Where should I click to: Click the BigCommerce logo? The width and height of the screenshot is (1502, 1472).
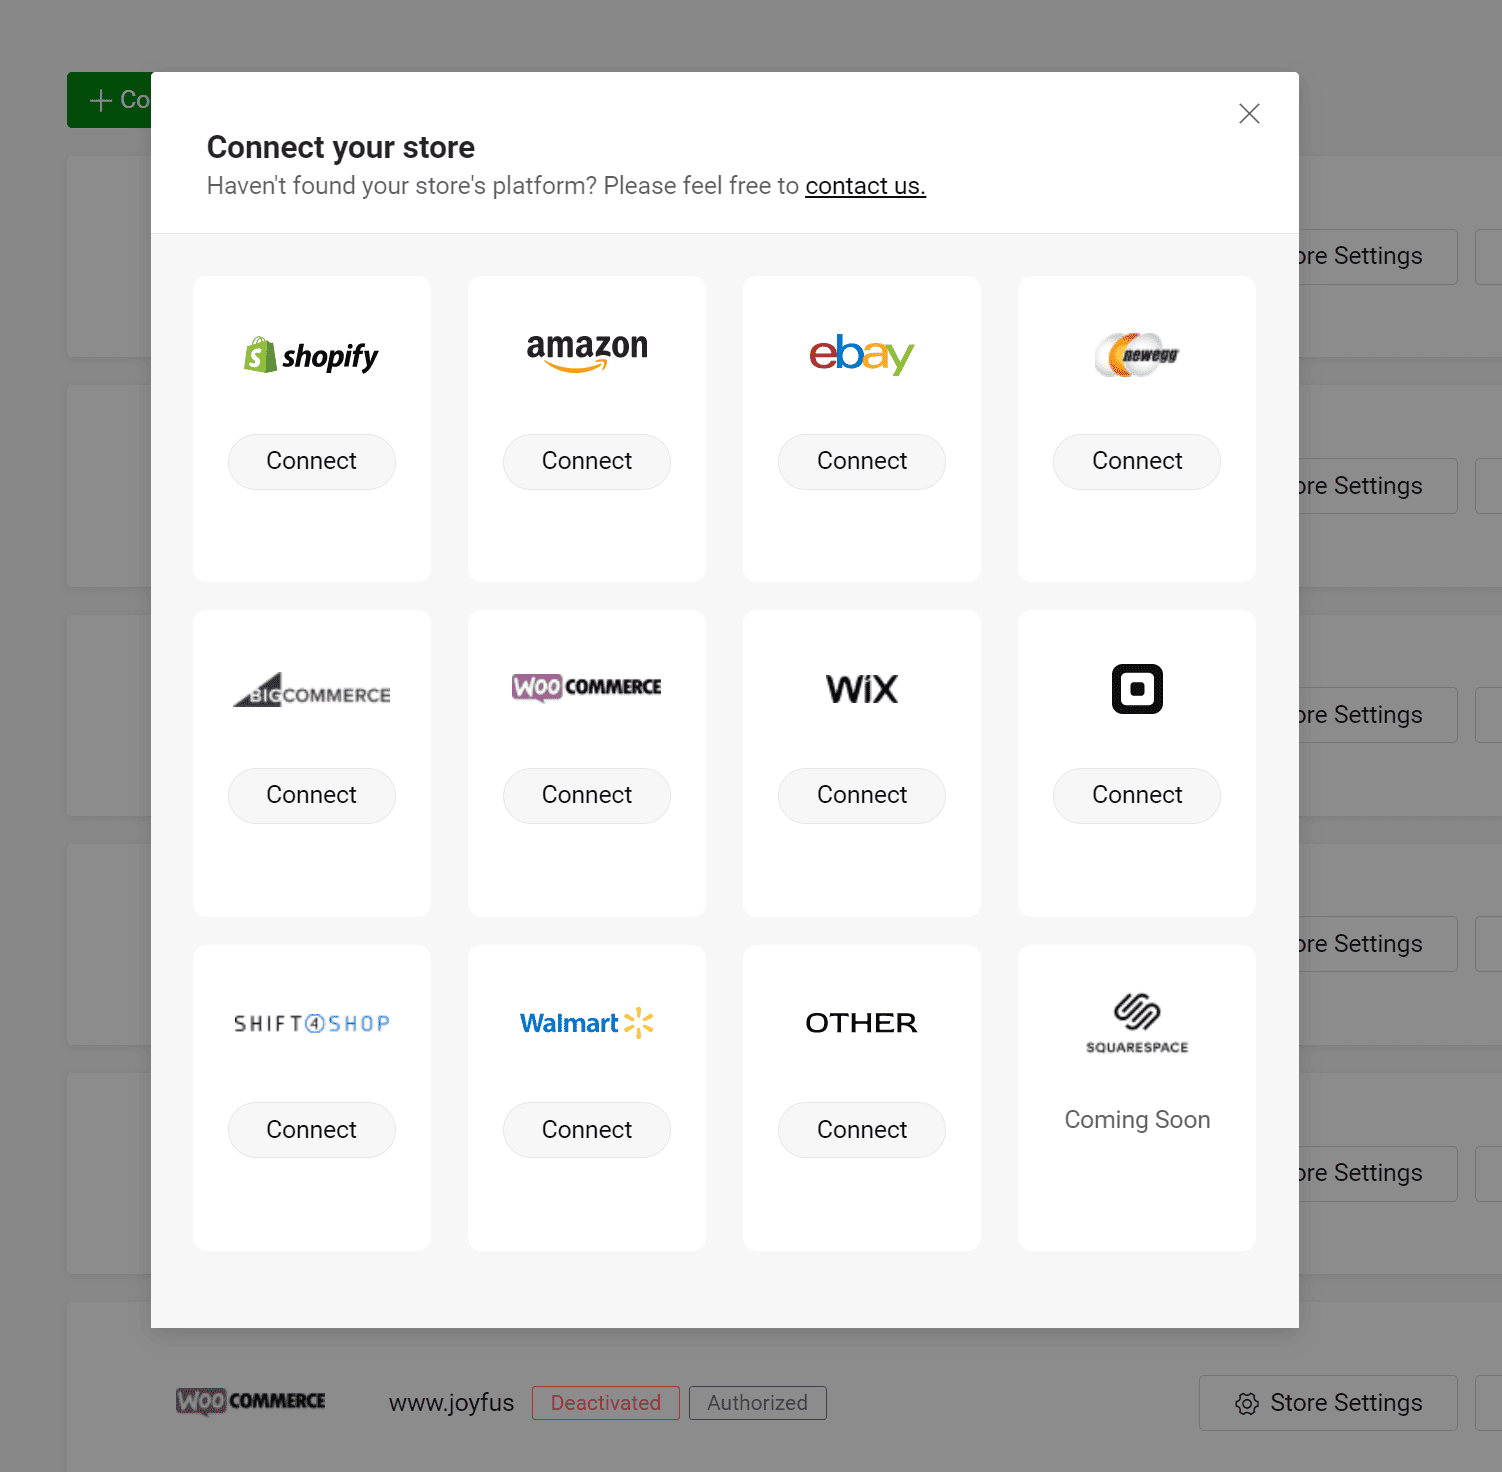[311, 690]
